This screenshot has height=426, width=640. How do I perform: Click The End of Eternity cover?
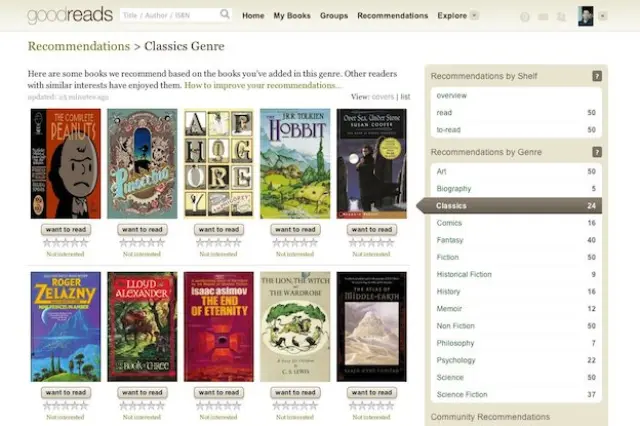[x=218, y=326]
